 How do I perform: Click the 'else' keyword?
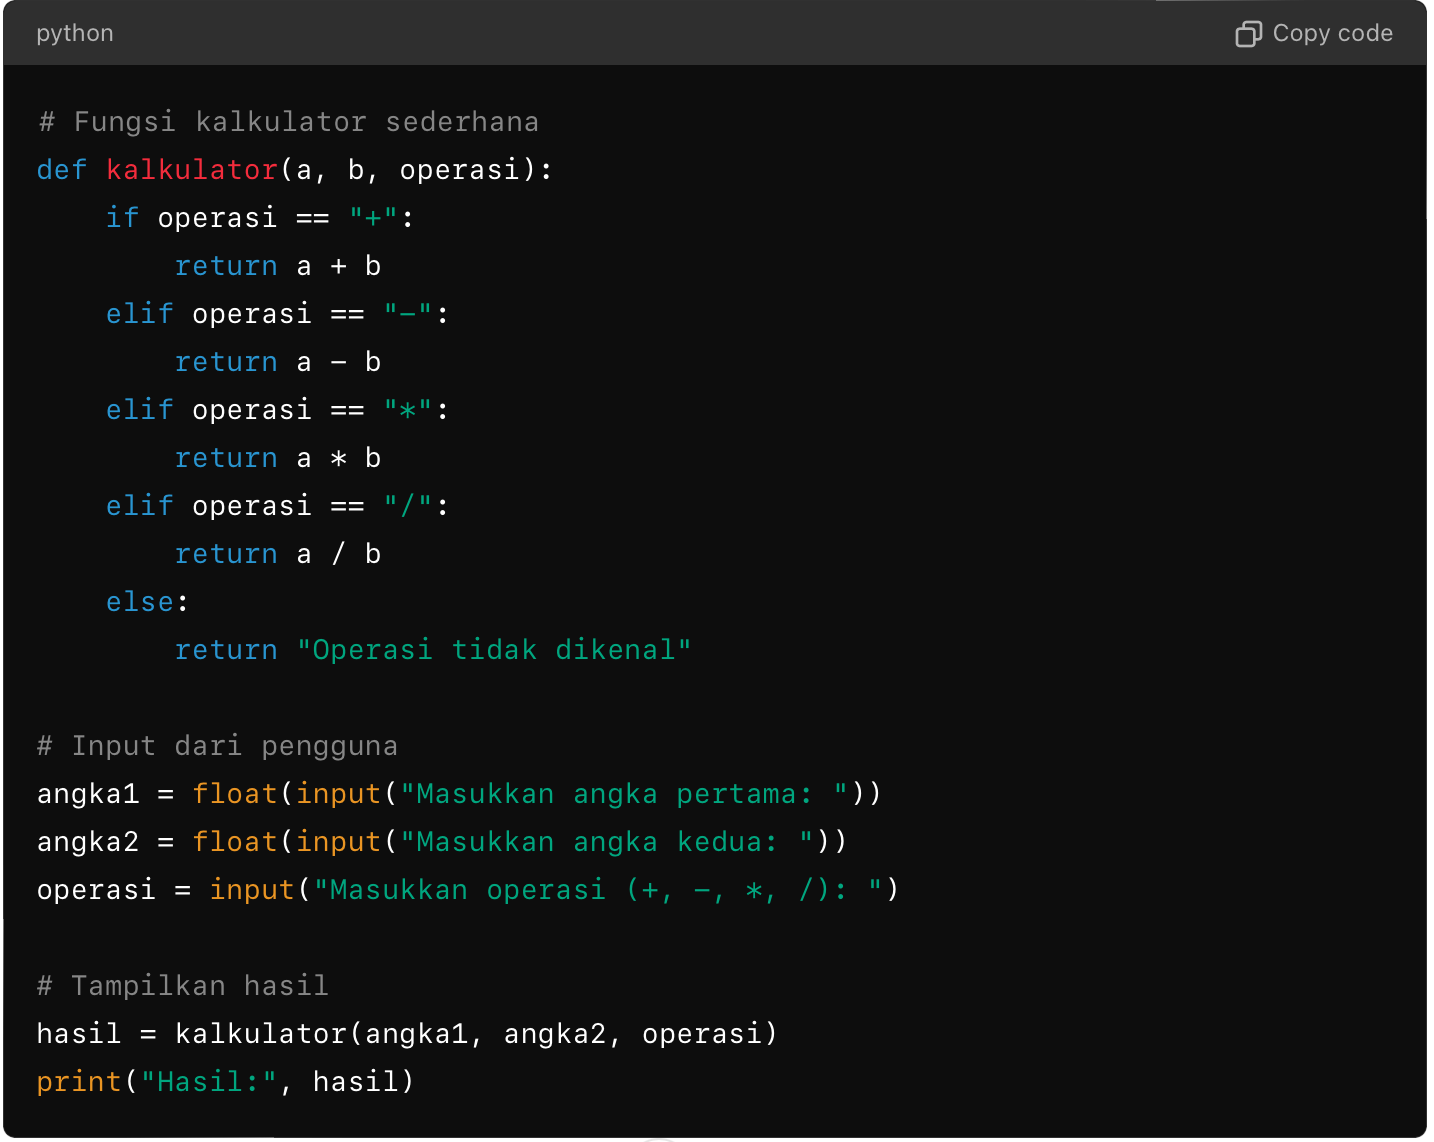(x=140, y=602)
